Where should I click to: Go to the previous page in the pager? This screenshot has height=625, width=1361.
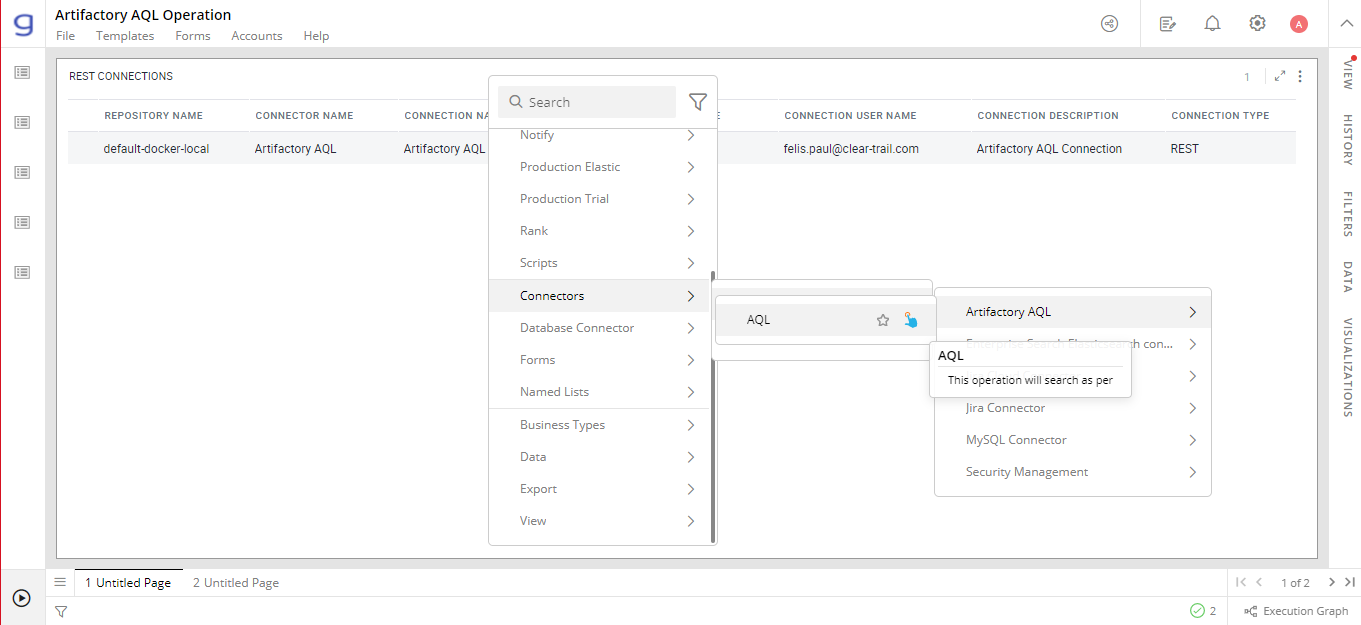[x=1259, y=582]
